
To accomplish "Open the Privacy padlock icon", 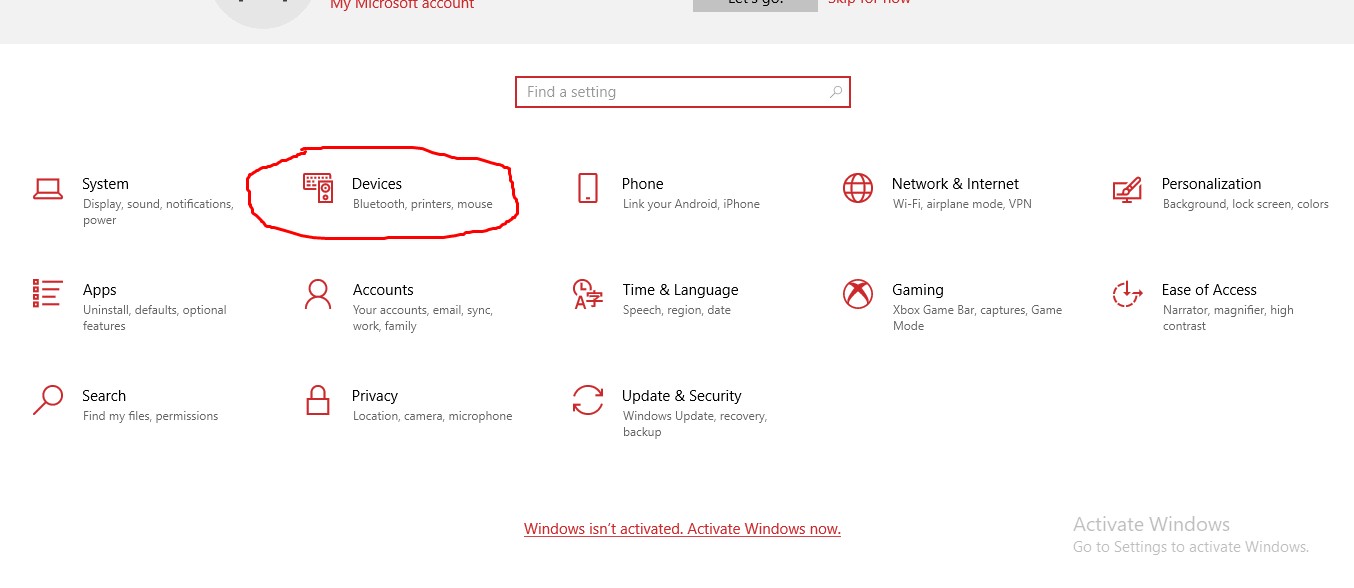I will (318, 400).
